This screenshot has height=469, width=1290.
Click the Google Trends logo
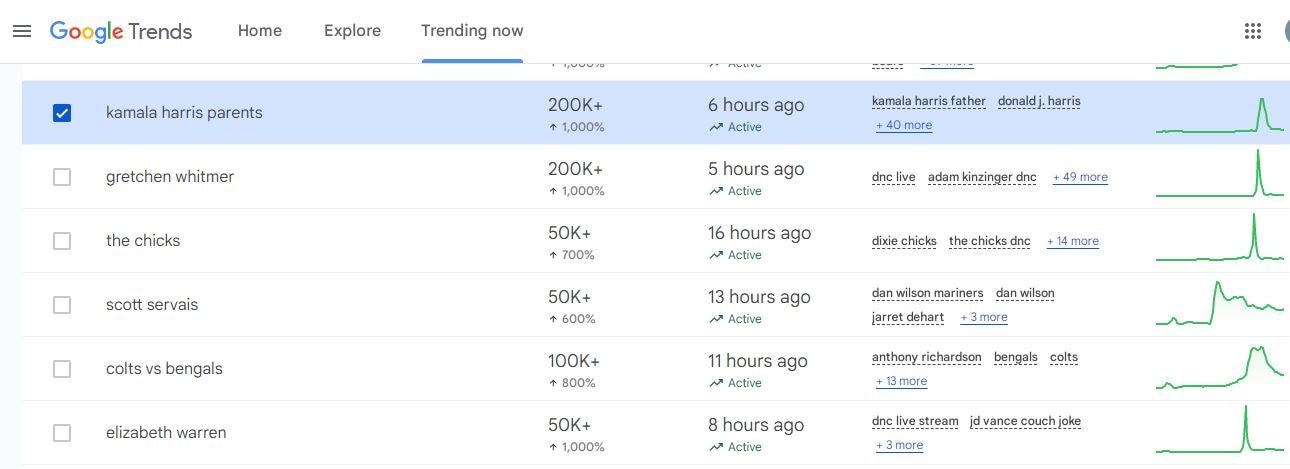121,31
